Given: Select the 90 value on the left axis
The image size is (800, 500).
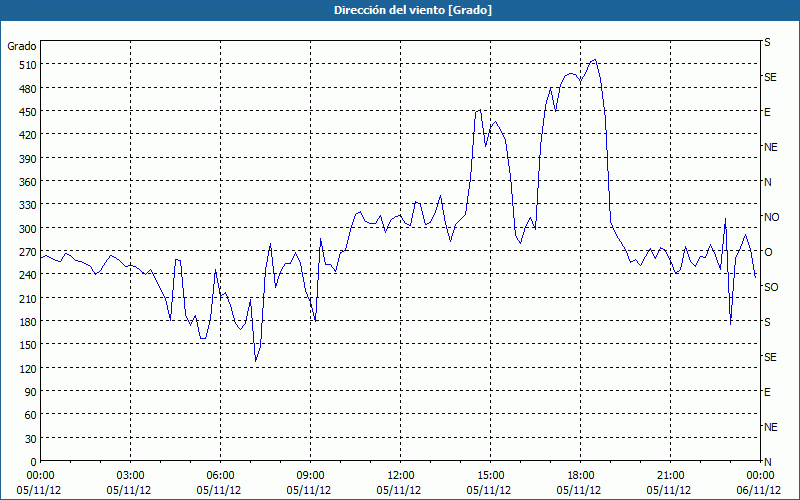Looking at the screenshot, I should [x=31, y=392].
